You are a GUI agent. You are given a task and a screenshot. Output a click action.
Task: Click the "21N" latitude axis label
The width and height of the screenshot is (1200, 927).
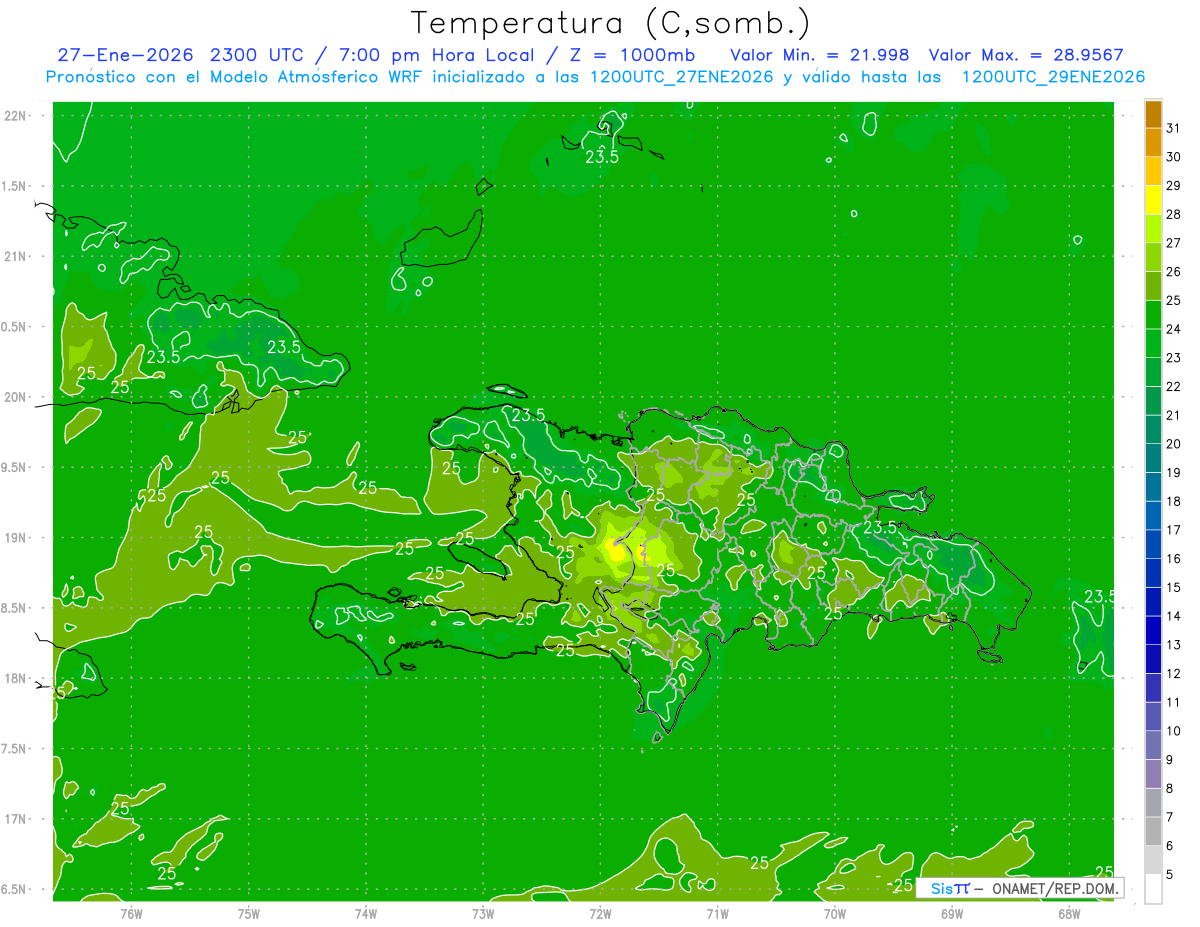coord(15,257)
